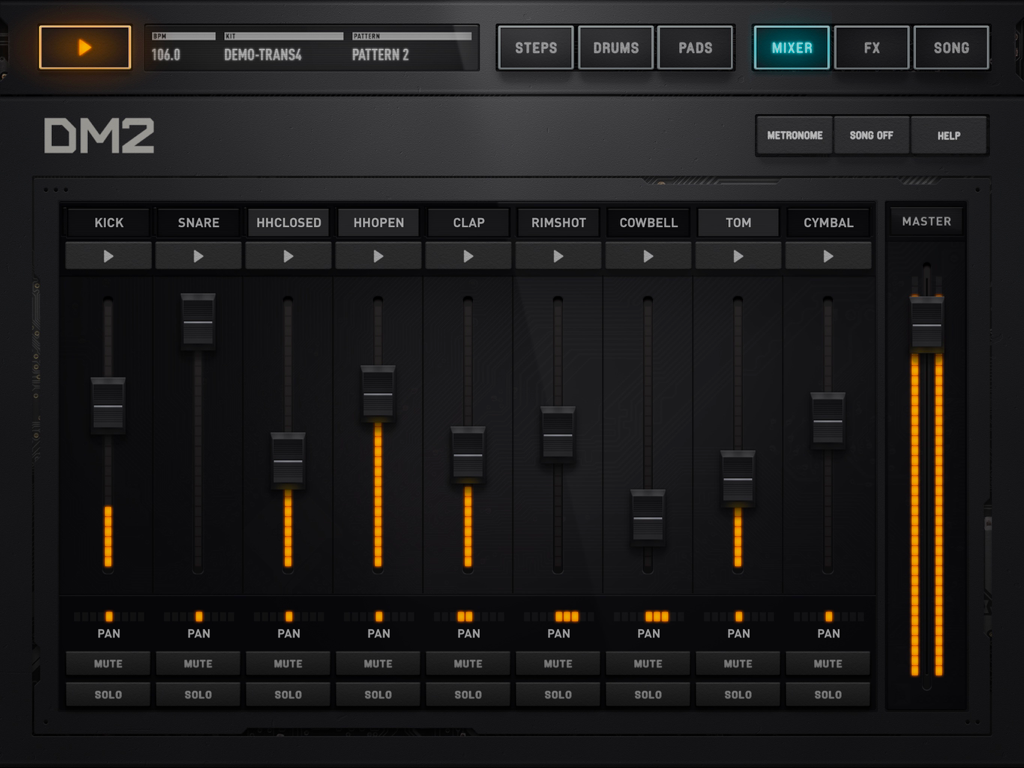The width and height of the screenshot is (1024, 768).
Task: Enable the metronome
Action: click(x=793, y=134)
